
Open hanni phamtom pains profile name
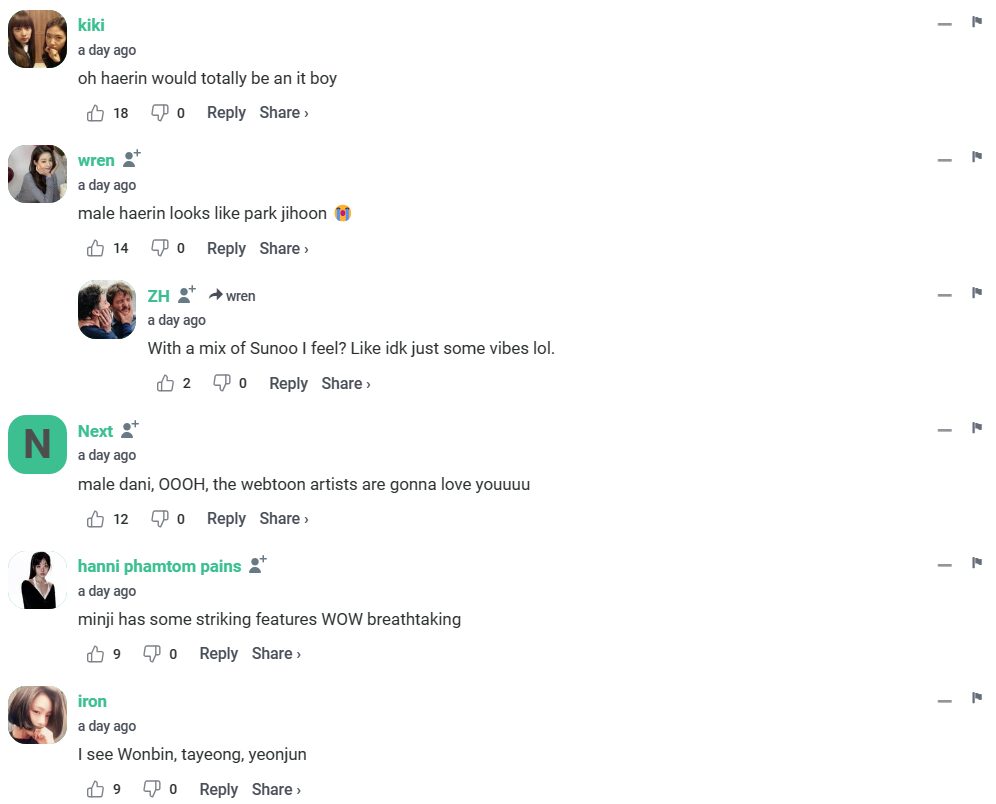pos(159,566)
